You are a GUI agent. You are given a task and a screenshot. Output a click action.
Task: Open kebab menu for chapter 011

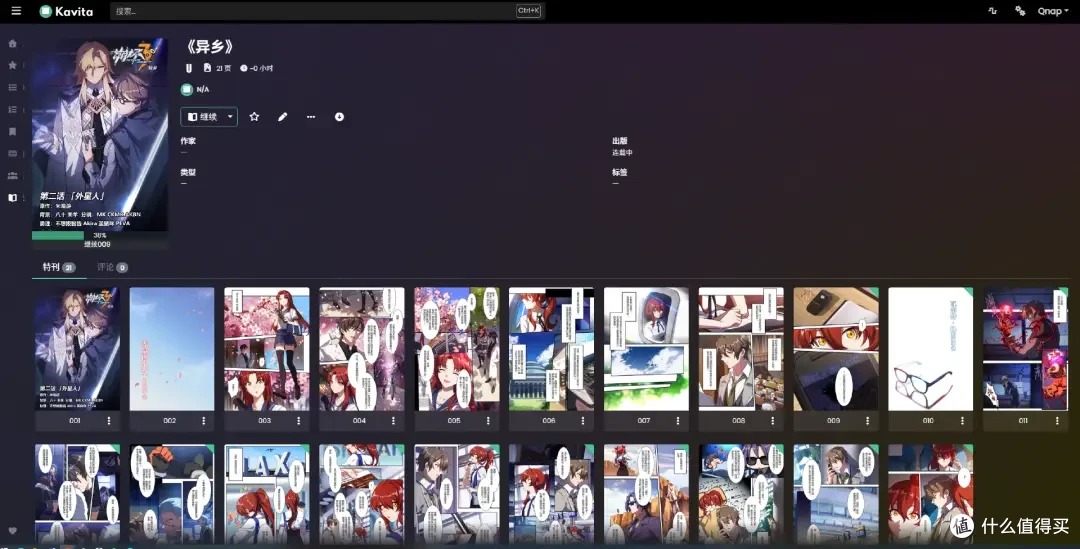click(x=1057, y=420)
